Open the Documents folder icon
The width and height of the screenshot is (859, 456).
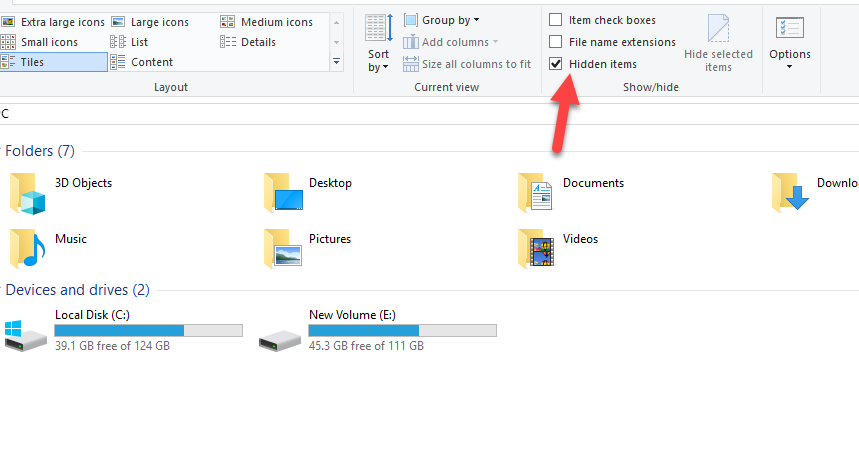coord(537,193)
